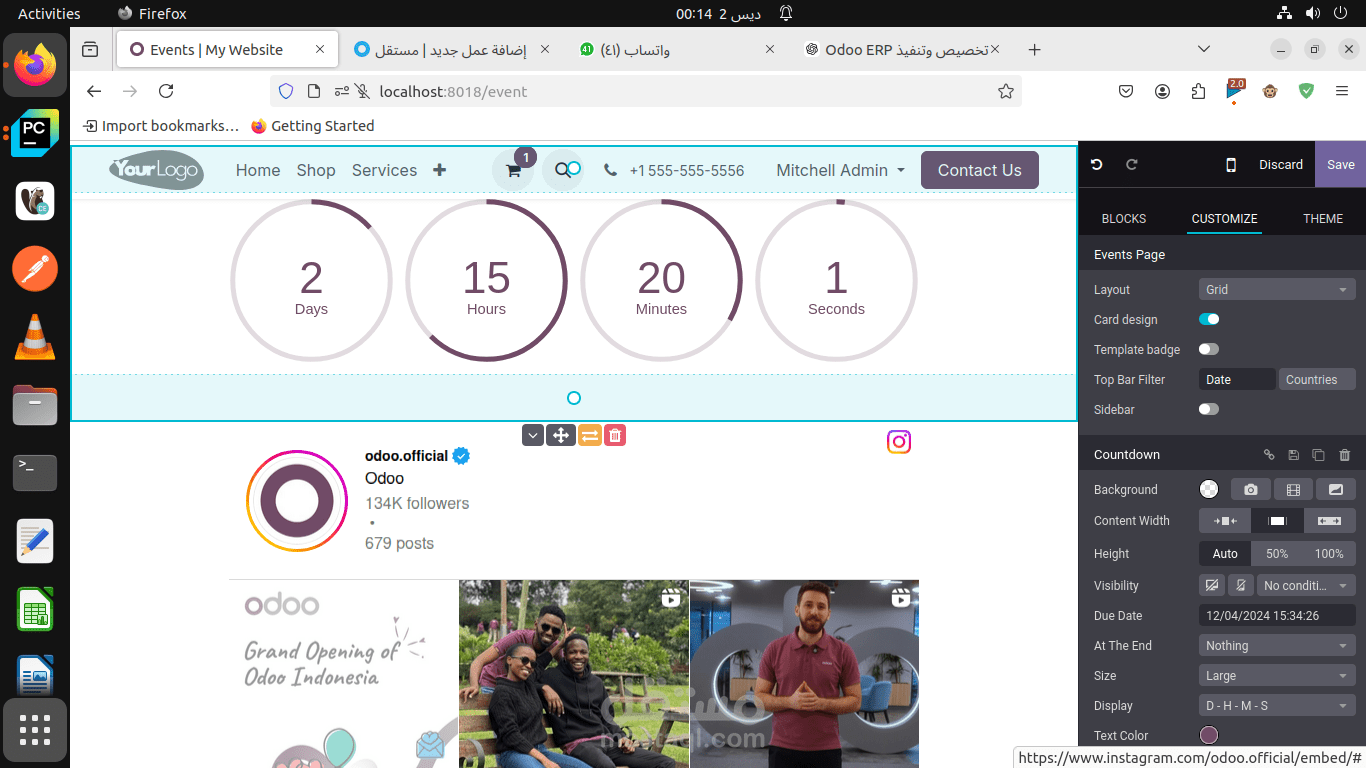The height and width of the screenshot is (768, 1366).
Task: Set background video via film icon
Action: coord(1293,489)
